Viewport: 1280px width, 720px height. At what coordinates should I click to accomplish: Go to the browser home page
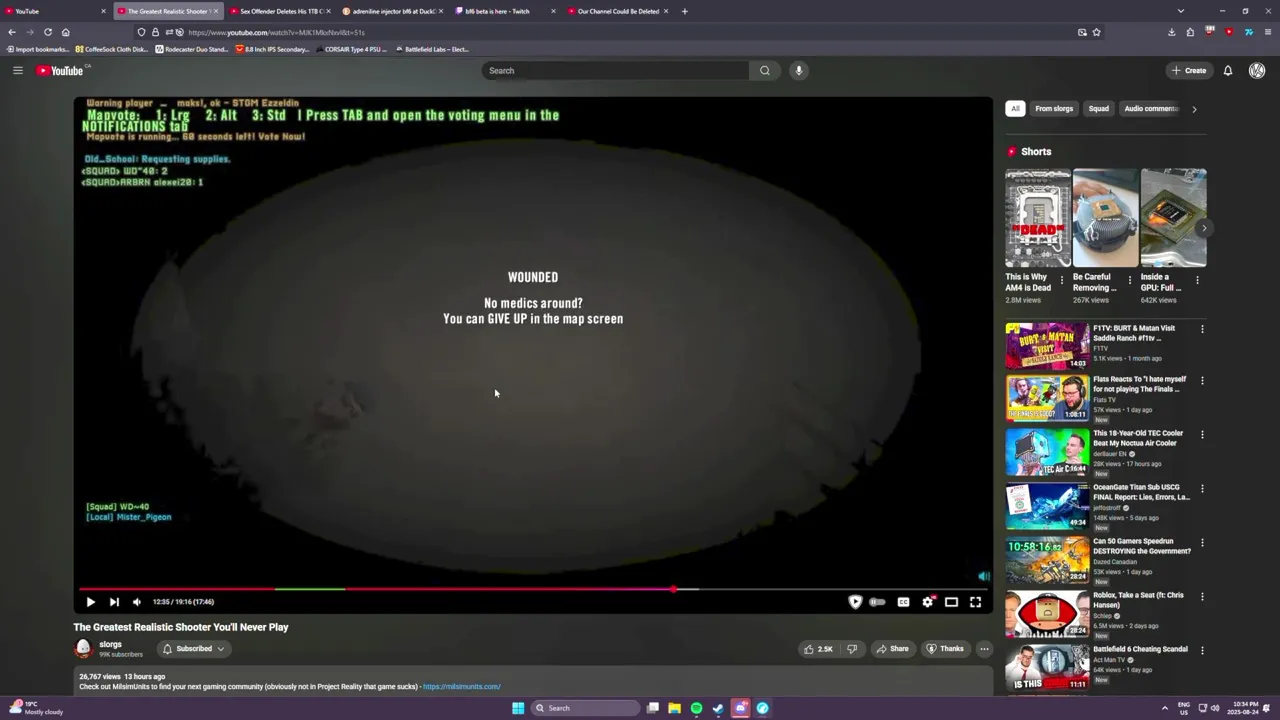(65, 32)
